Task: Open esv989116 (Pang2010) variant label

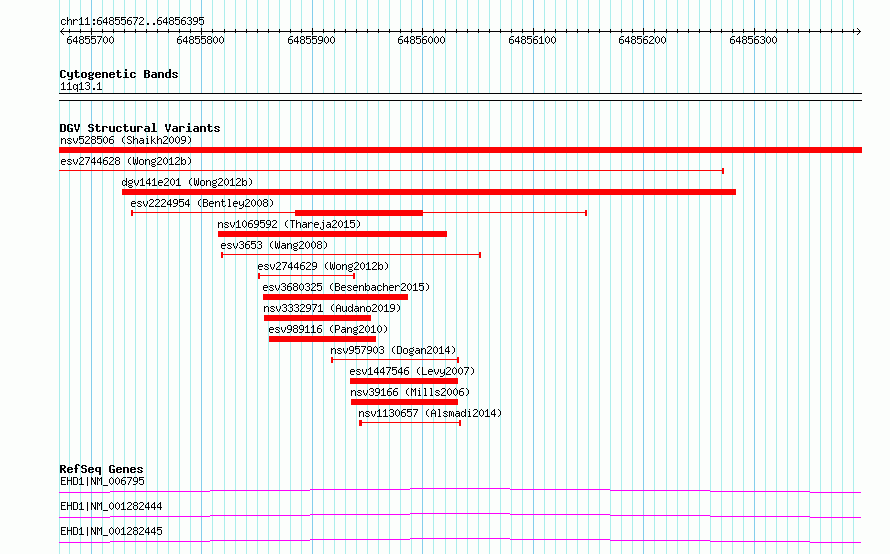Action: [328, 329]
